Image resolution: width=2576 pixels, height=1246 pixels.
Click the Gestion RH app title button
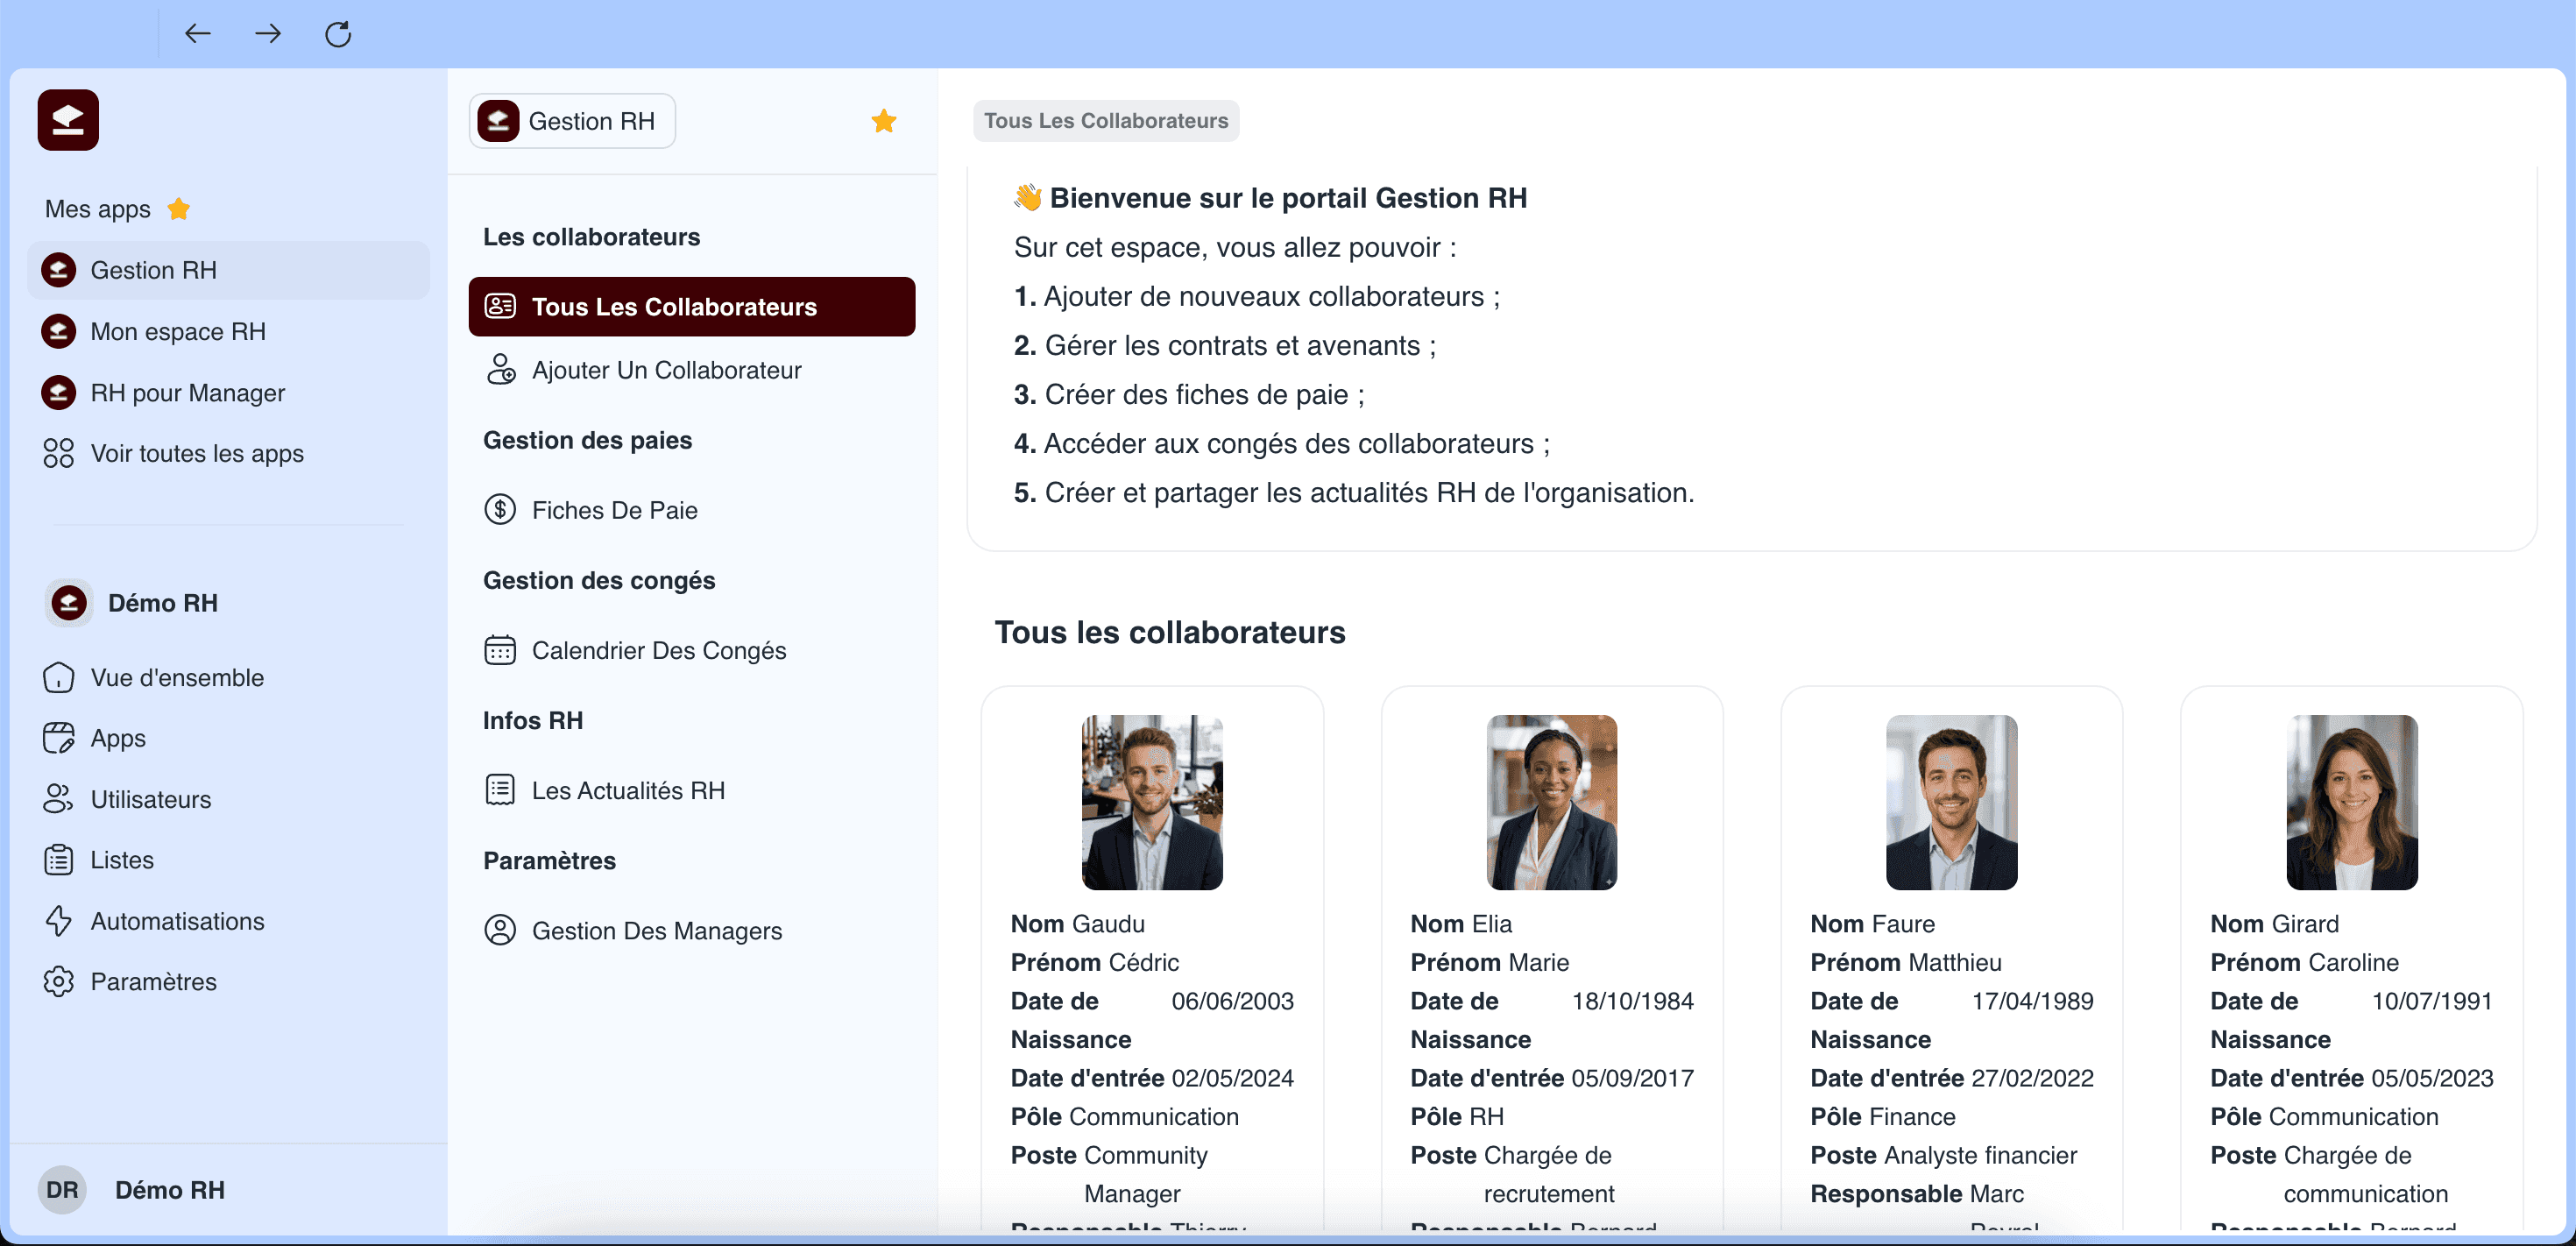pyautogui.click(x=572, y=121)
